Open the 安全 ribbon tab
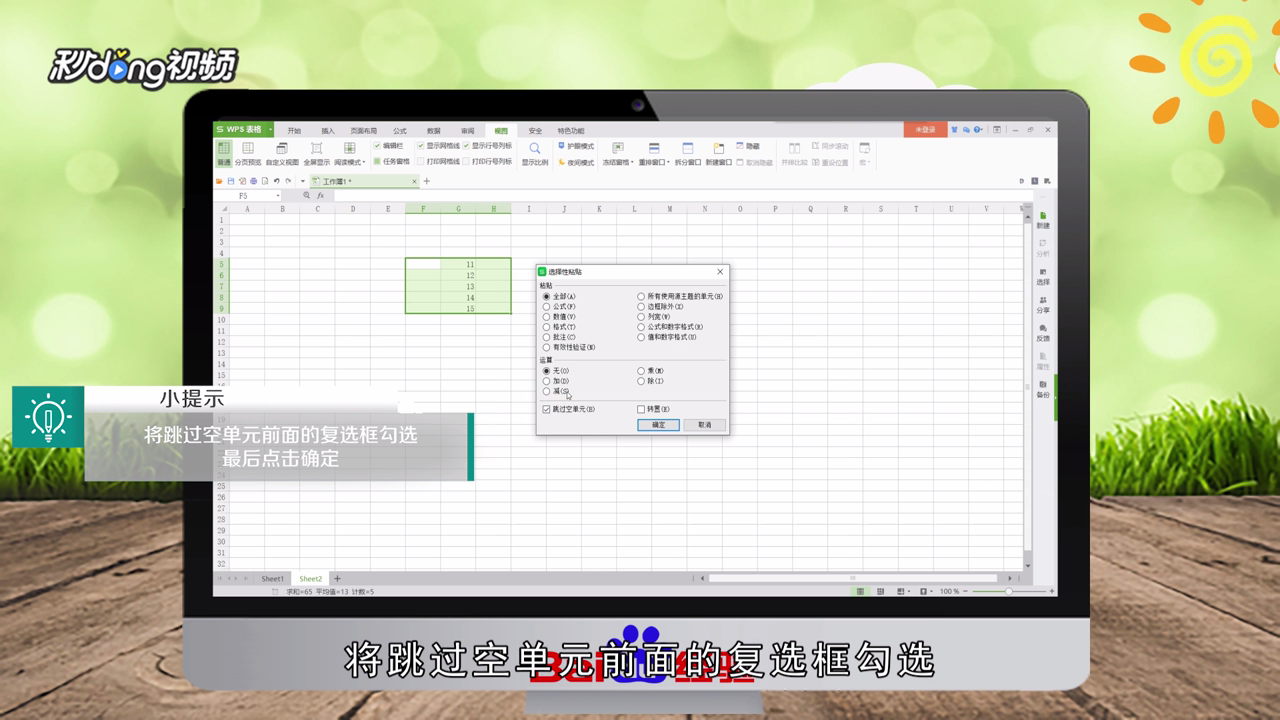Screen dimensions: 1280x720 (x=535, y=131)
